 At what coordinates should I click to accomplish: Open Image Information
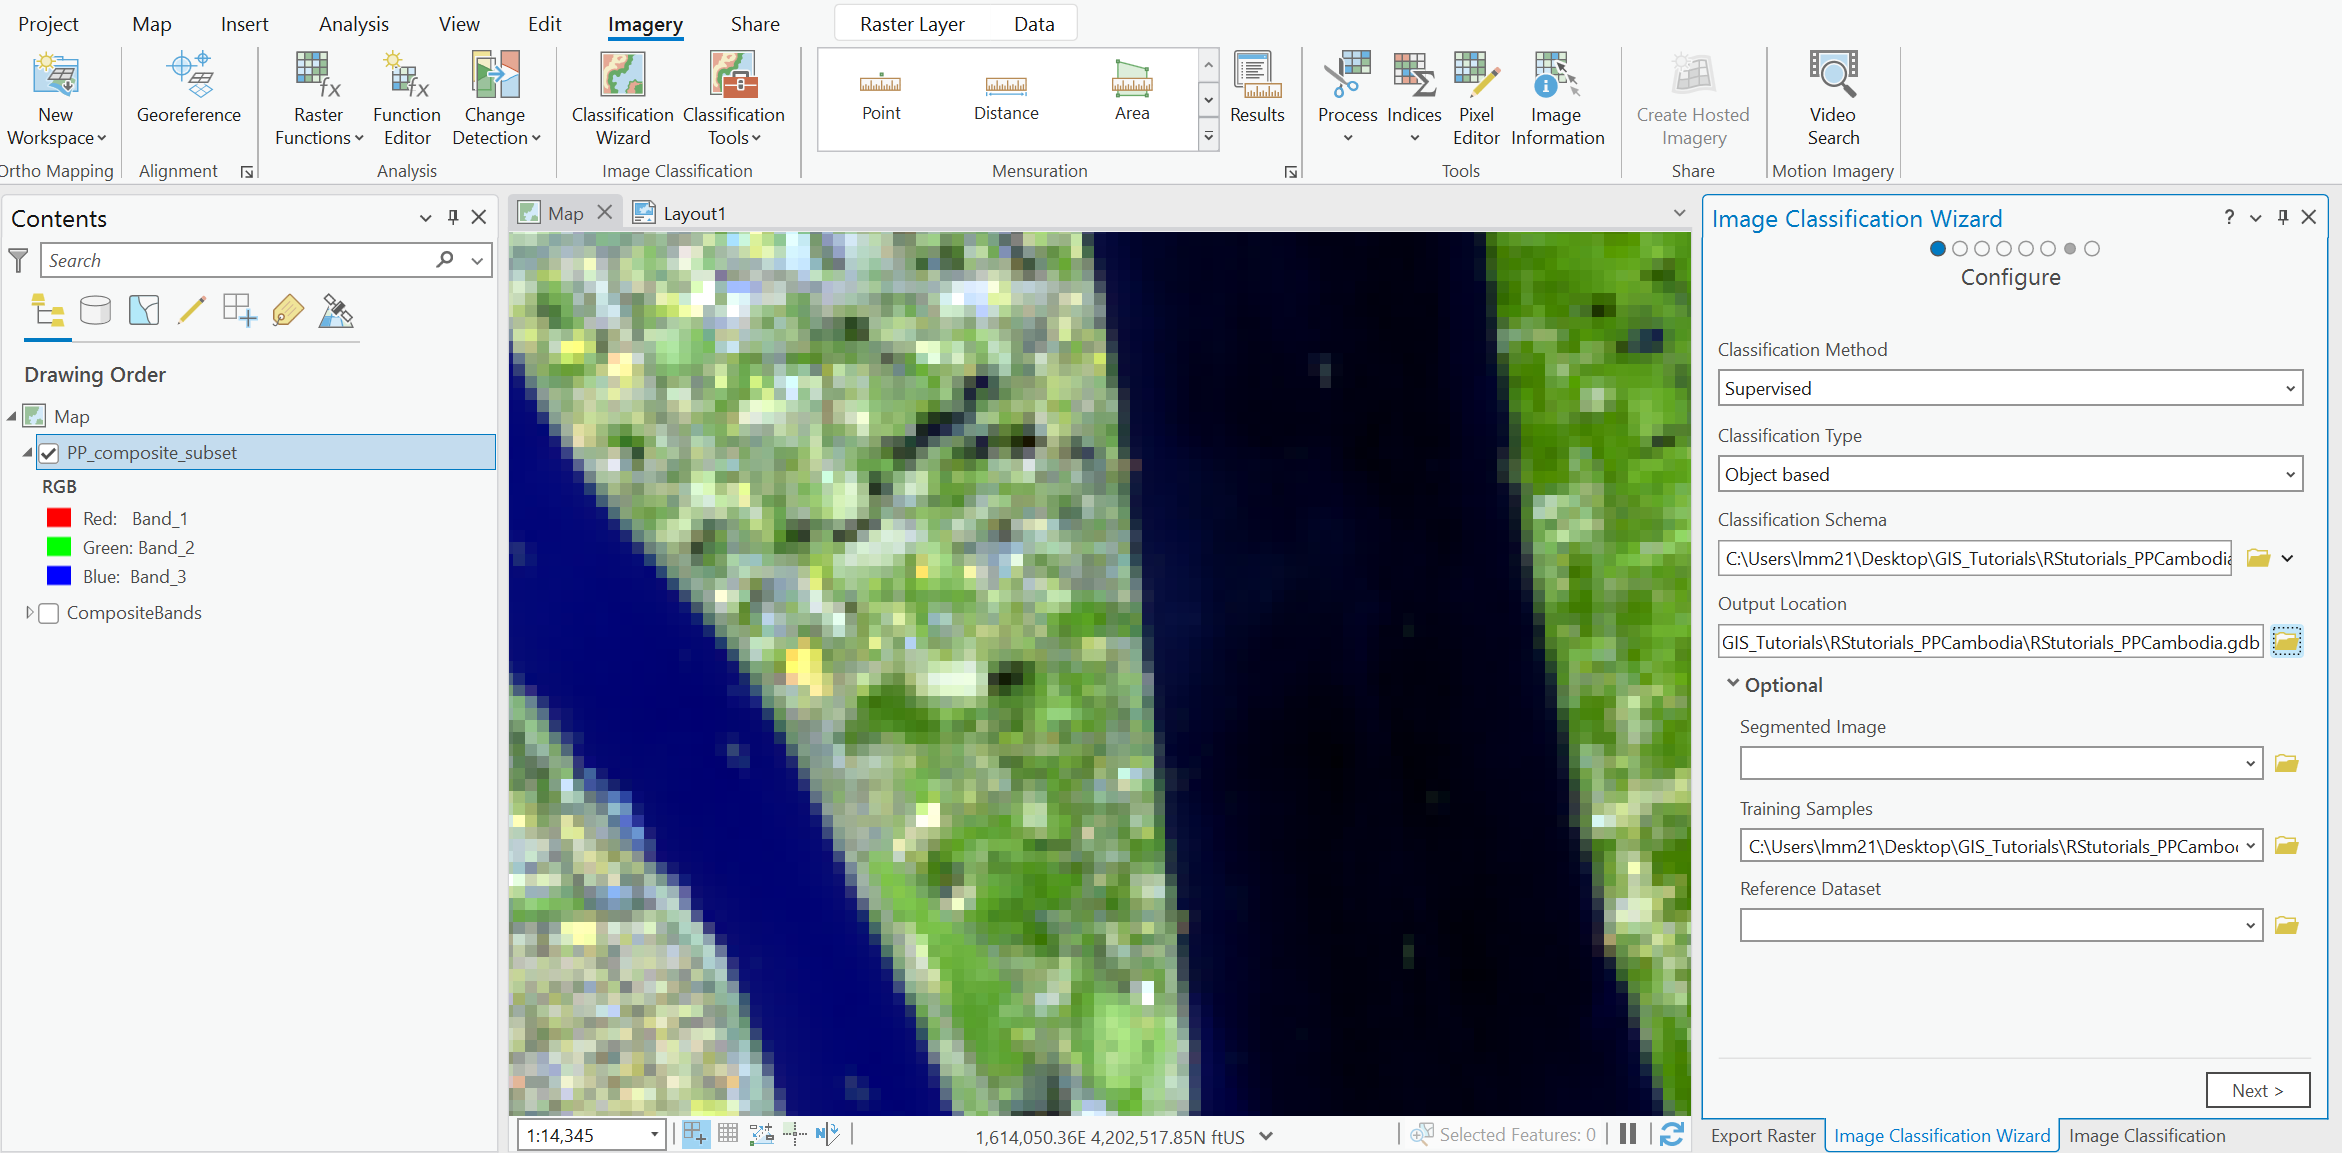click(x=1556, y=97)
